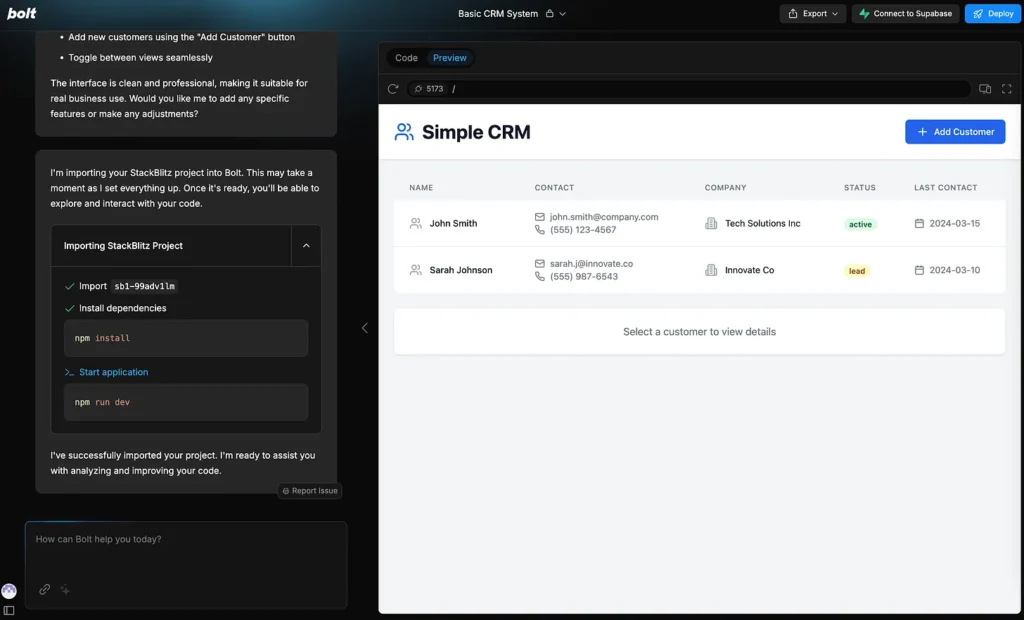The height and width of the screenshot is (620, 1024).
Task: Click the Innovate Co company name
Action: point(749,270)
